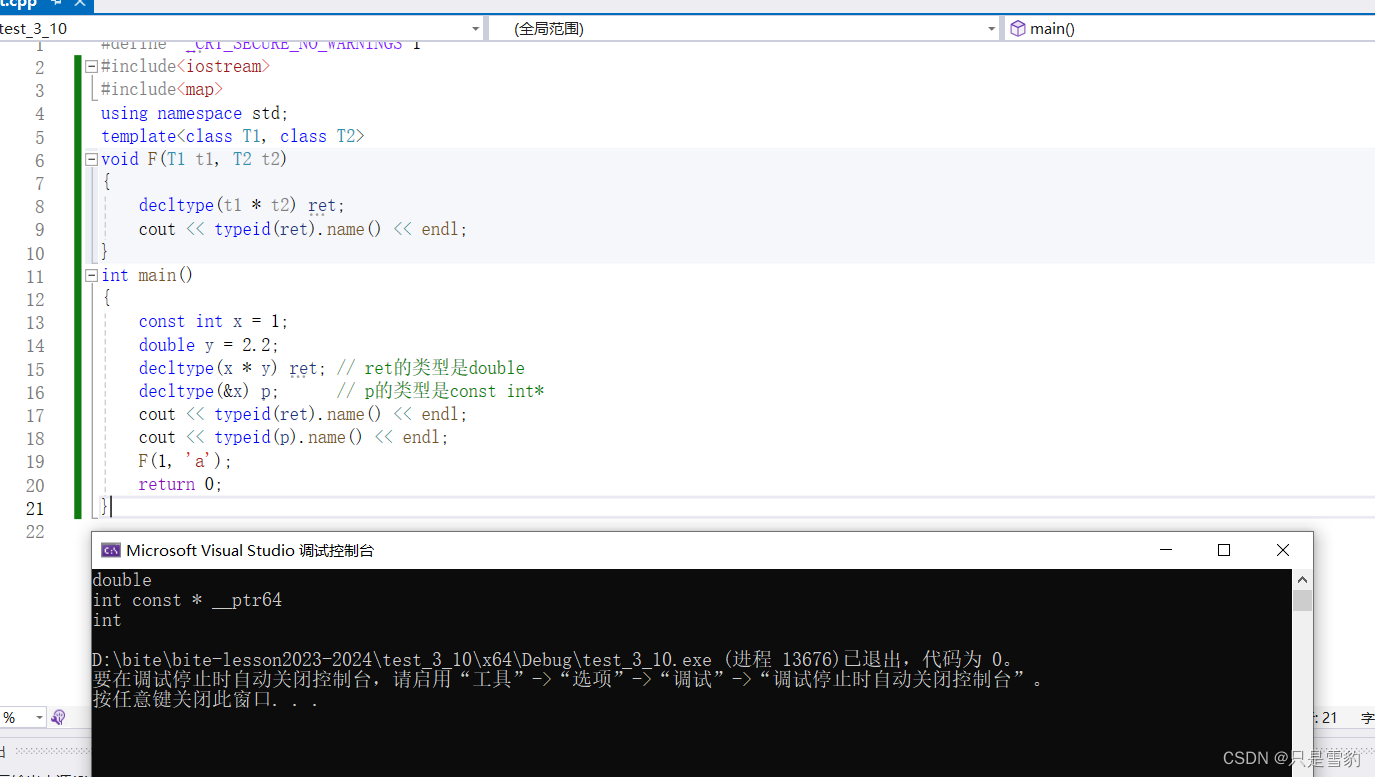Collapse the void F function on line 6
Screen dimensions: 1375x777
pos(92,159)
